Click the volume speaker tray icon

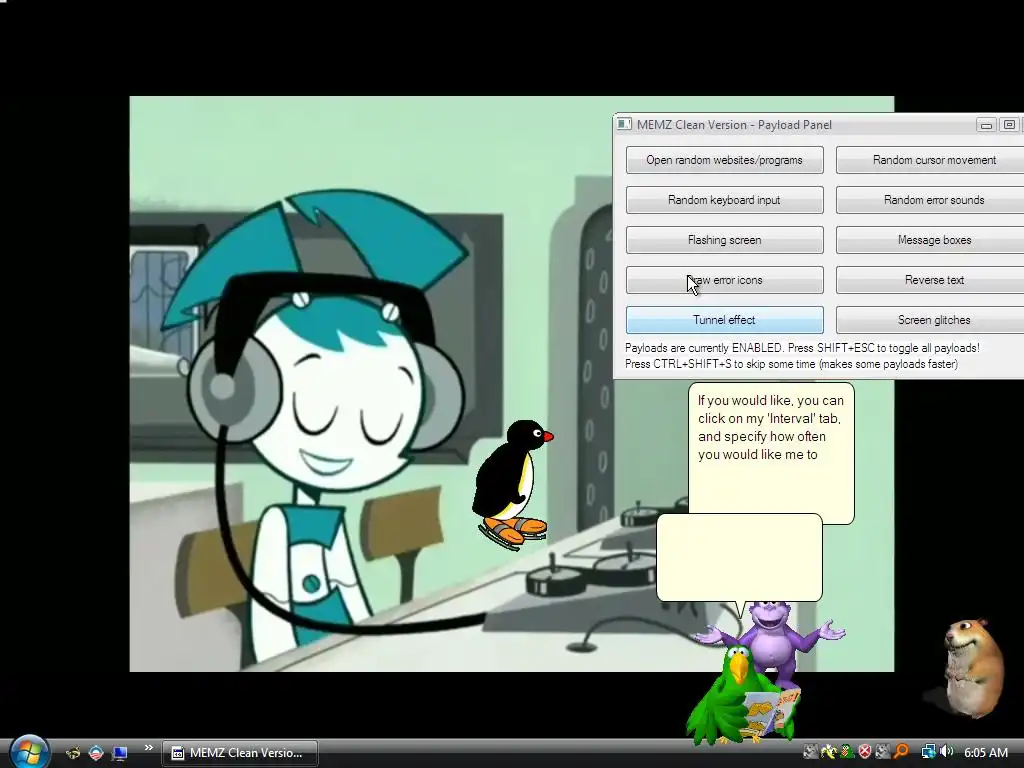tap(946, 752)
